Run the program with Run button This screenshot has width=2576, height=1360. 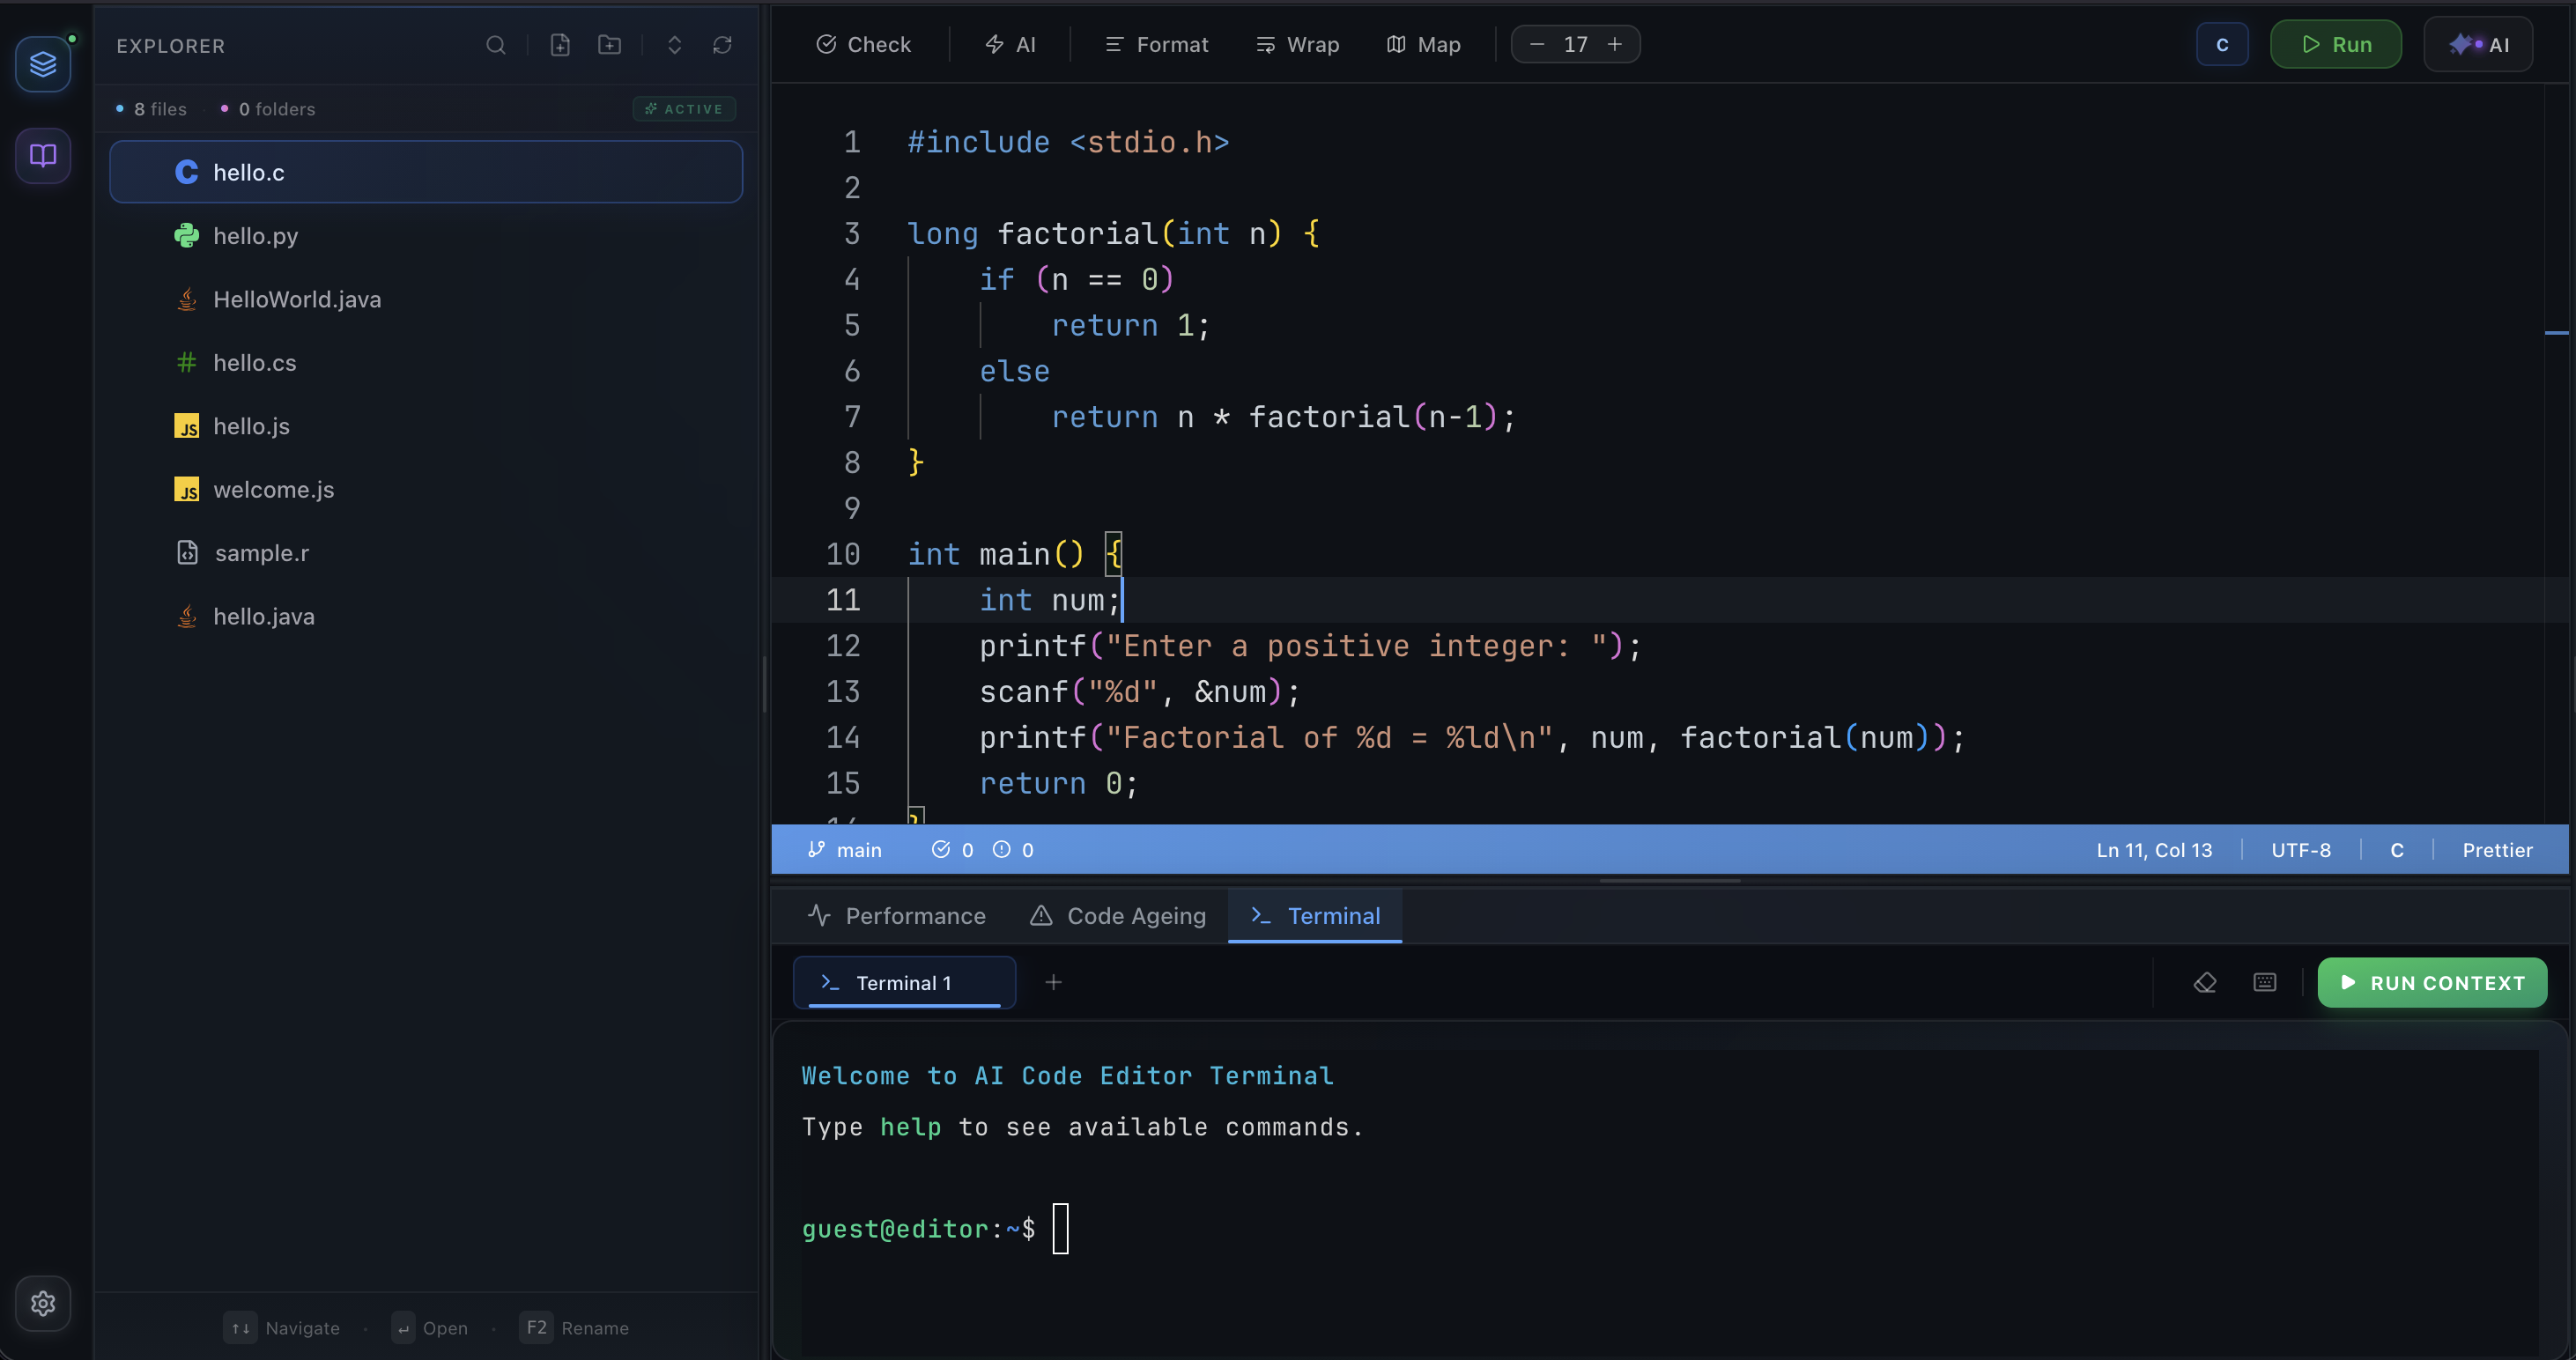[2336, 45]
